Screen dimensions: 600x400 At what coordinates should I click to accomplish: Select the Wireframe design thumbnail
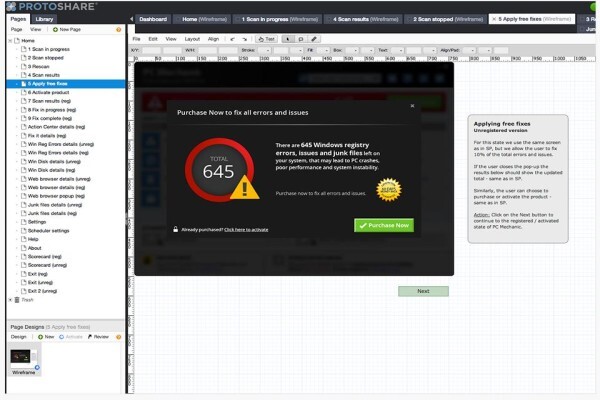(x=23, y=359)
